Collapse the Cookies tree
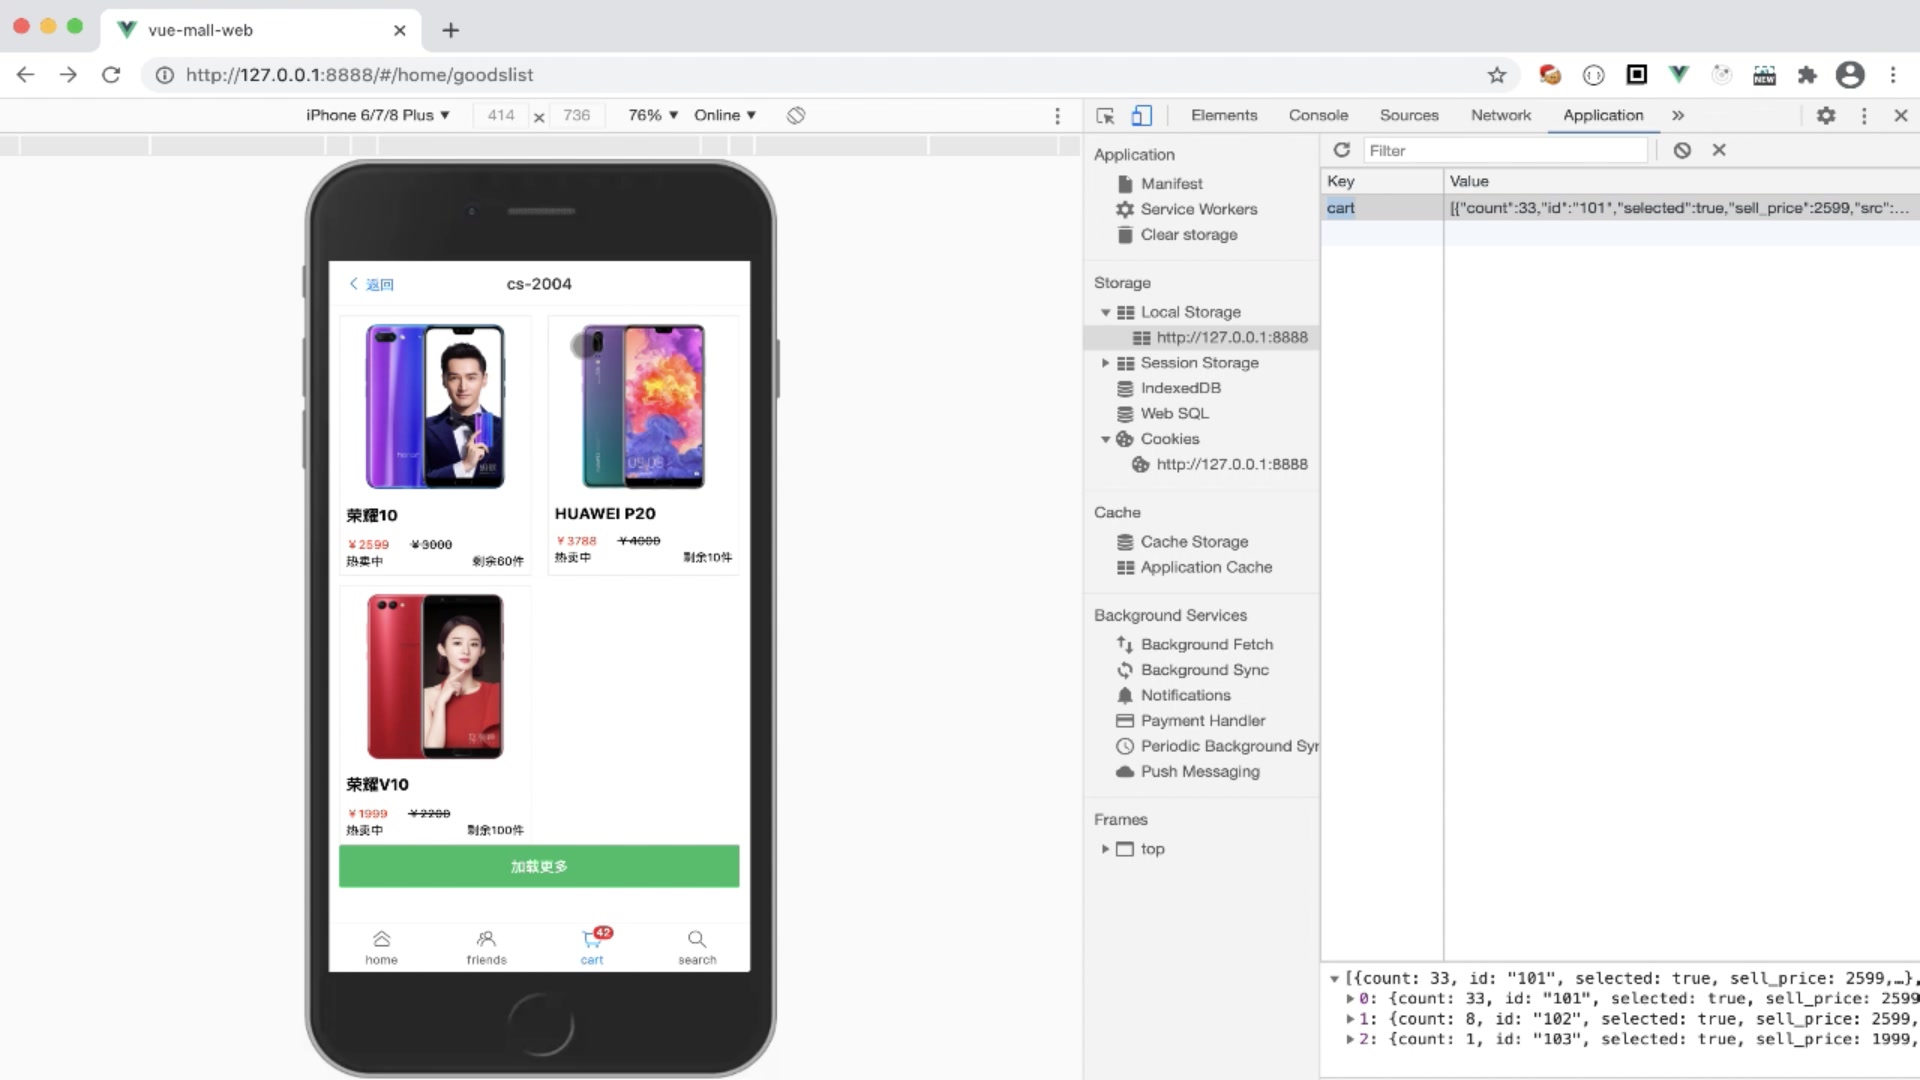Image resolution: width=1920 pixels, height=1080 pixels. coord(1106,439)
